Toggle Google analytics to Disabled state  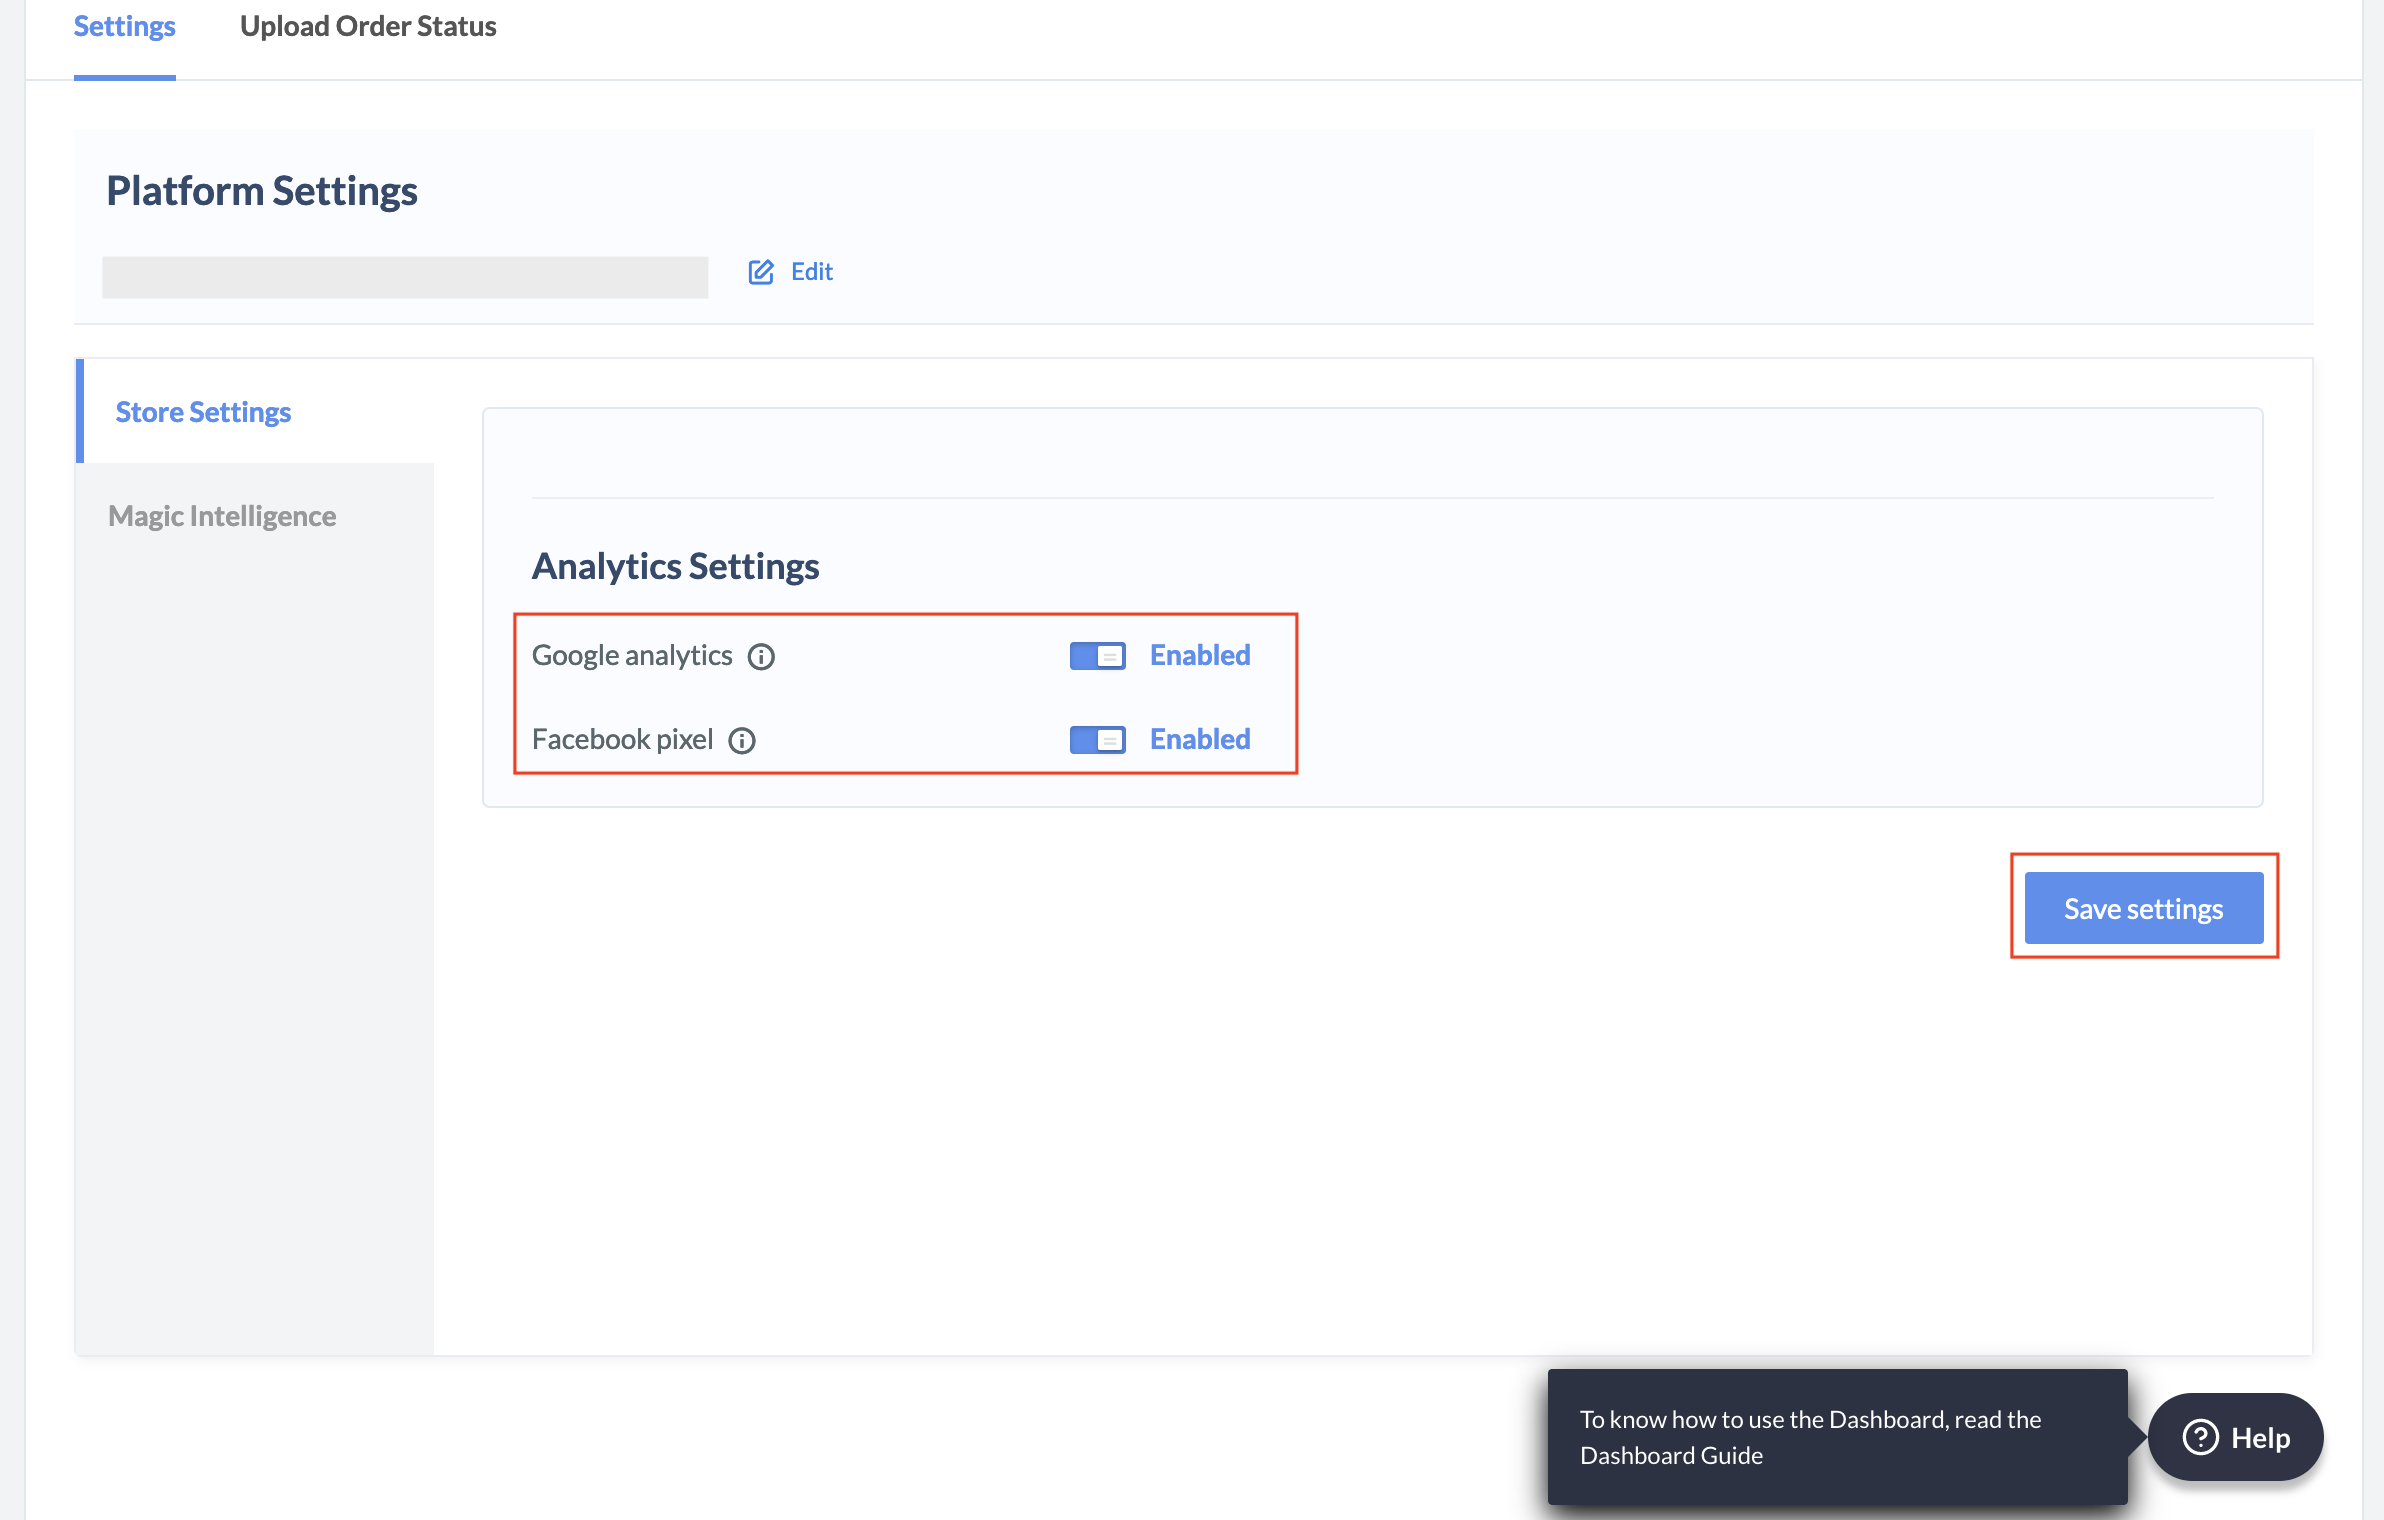coord(1096,657)
